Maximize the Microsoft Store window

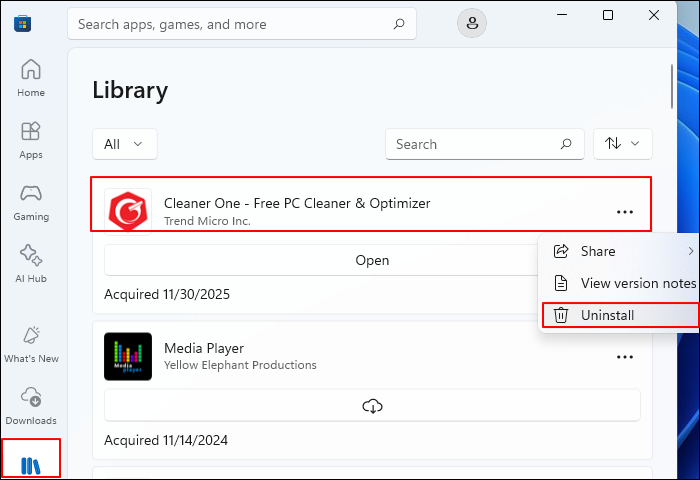point(608,15)
